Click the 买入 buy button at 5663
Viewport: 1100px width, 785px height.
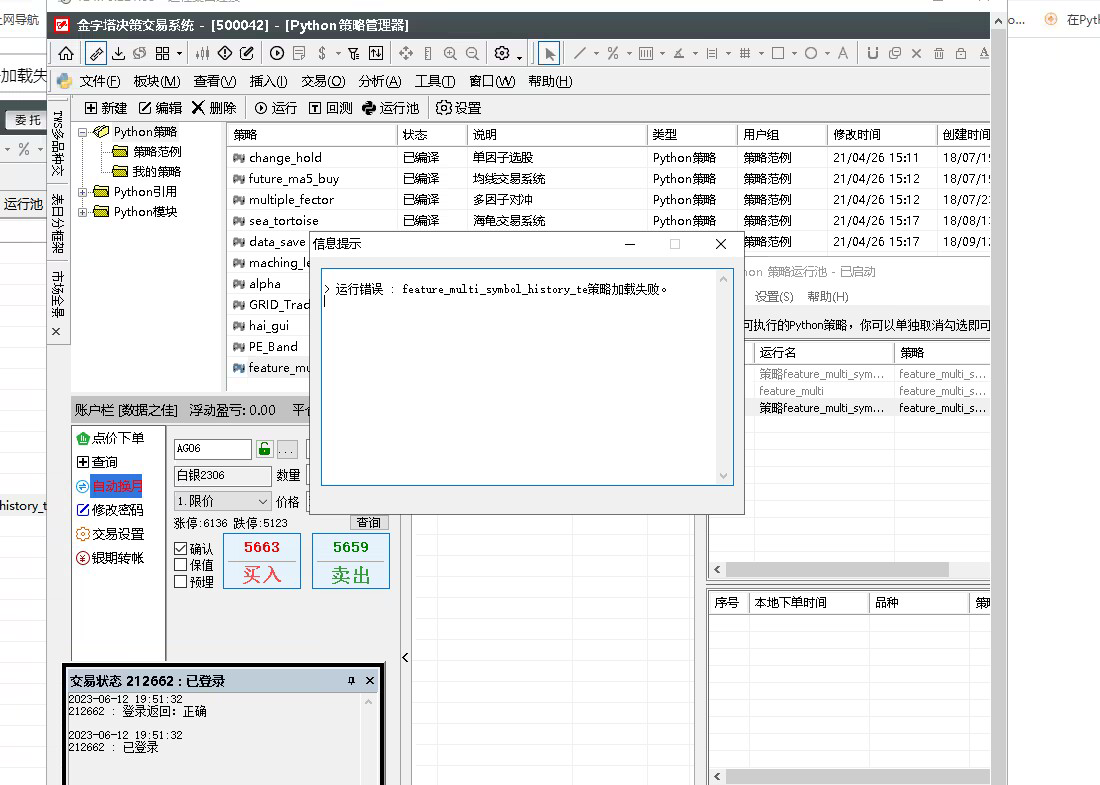click(262, 561)
